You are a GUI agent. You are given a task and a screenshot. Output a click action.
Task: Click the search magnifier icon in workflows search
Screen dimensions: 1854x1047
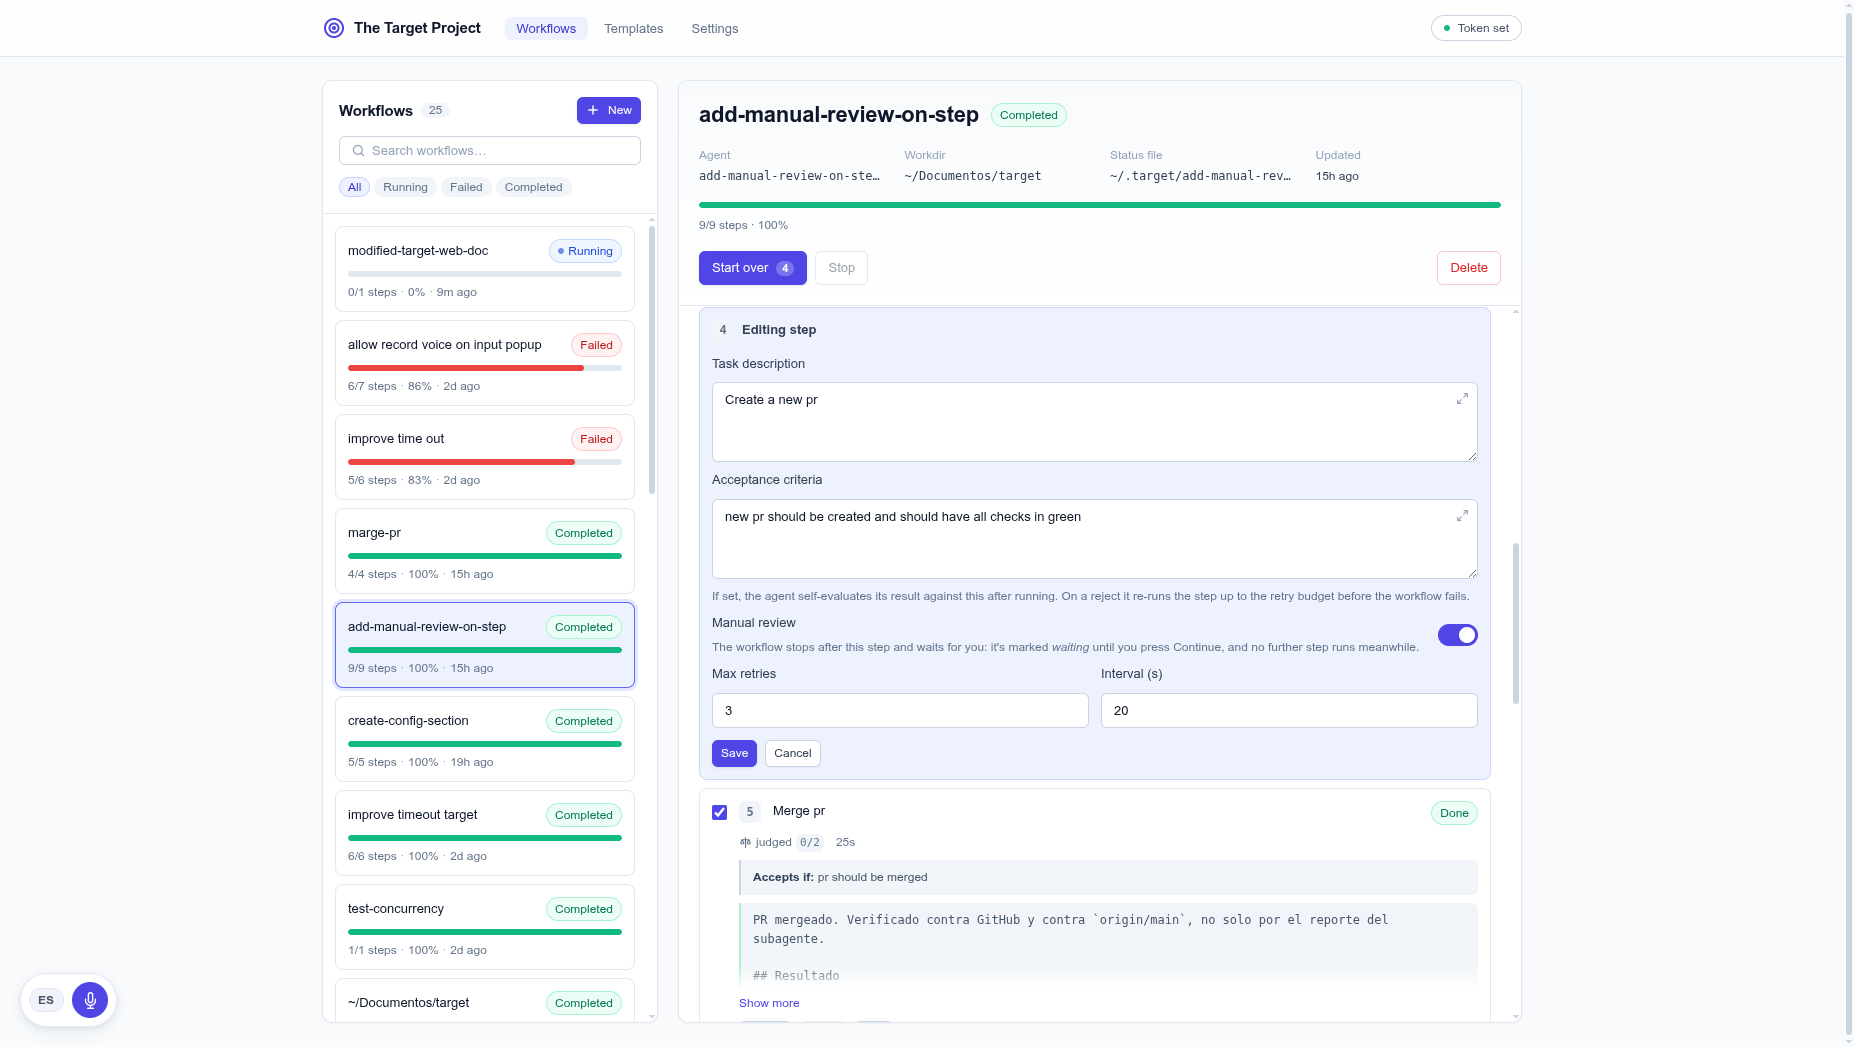point(358,151)
